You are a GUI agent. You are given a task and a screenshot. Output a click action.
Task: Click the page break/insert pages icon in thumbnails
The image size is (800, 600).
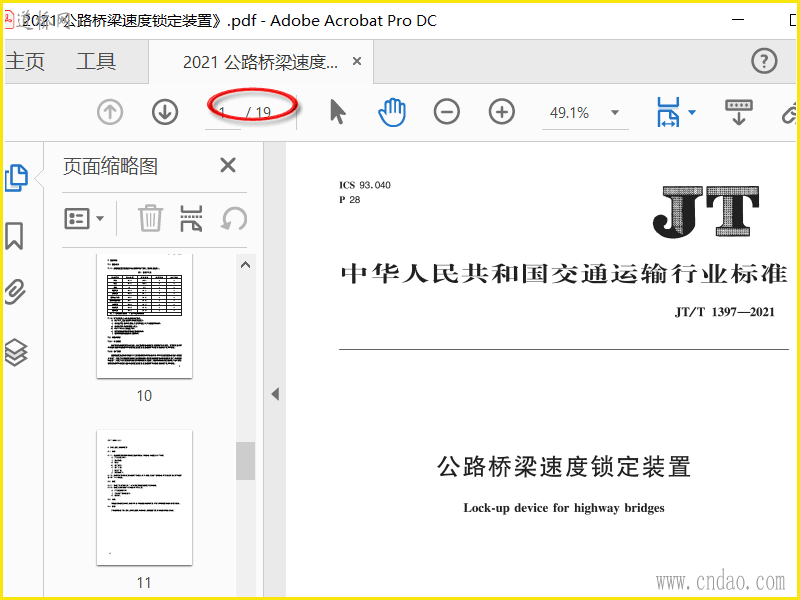pyautogui.click(x=191, y=218)
